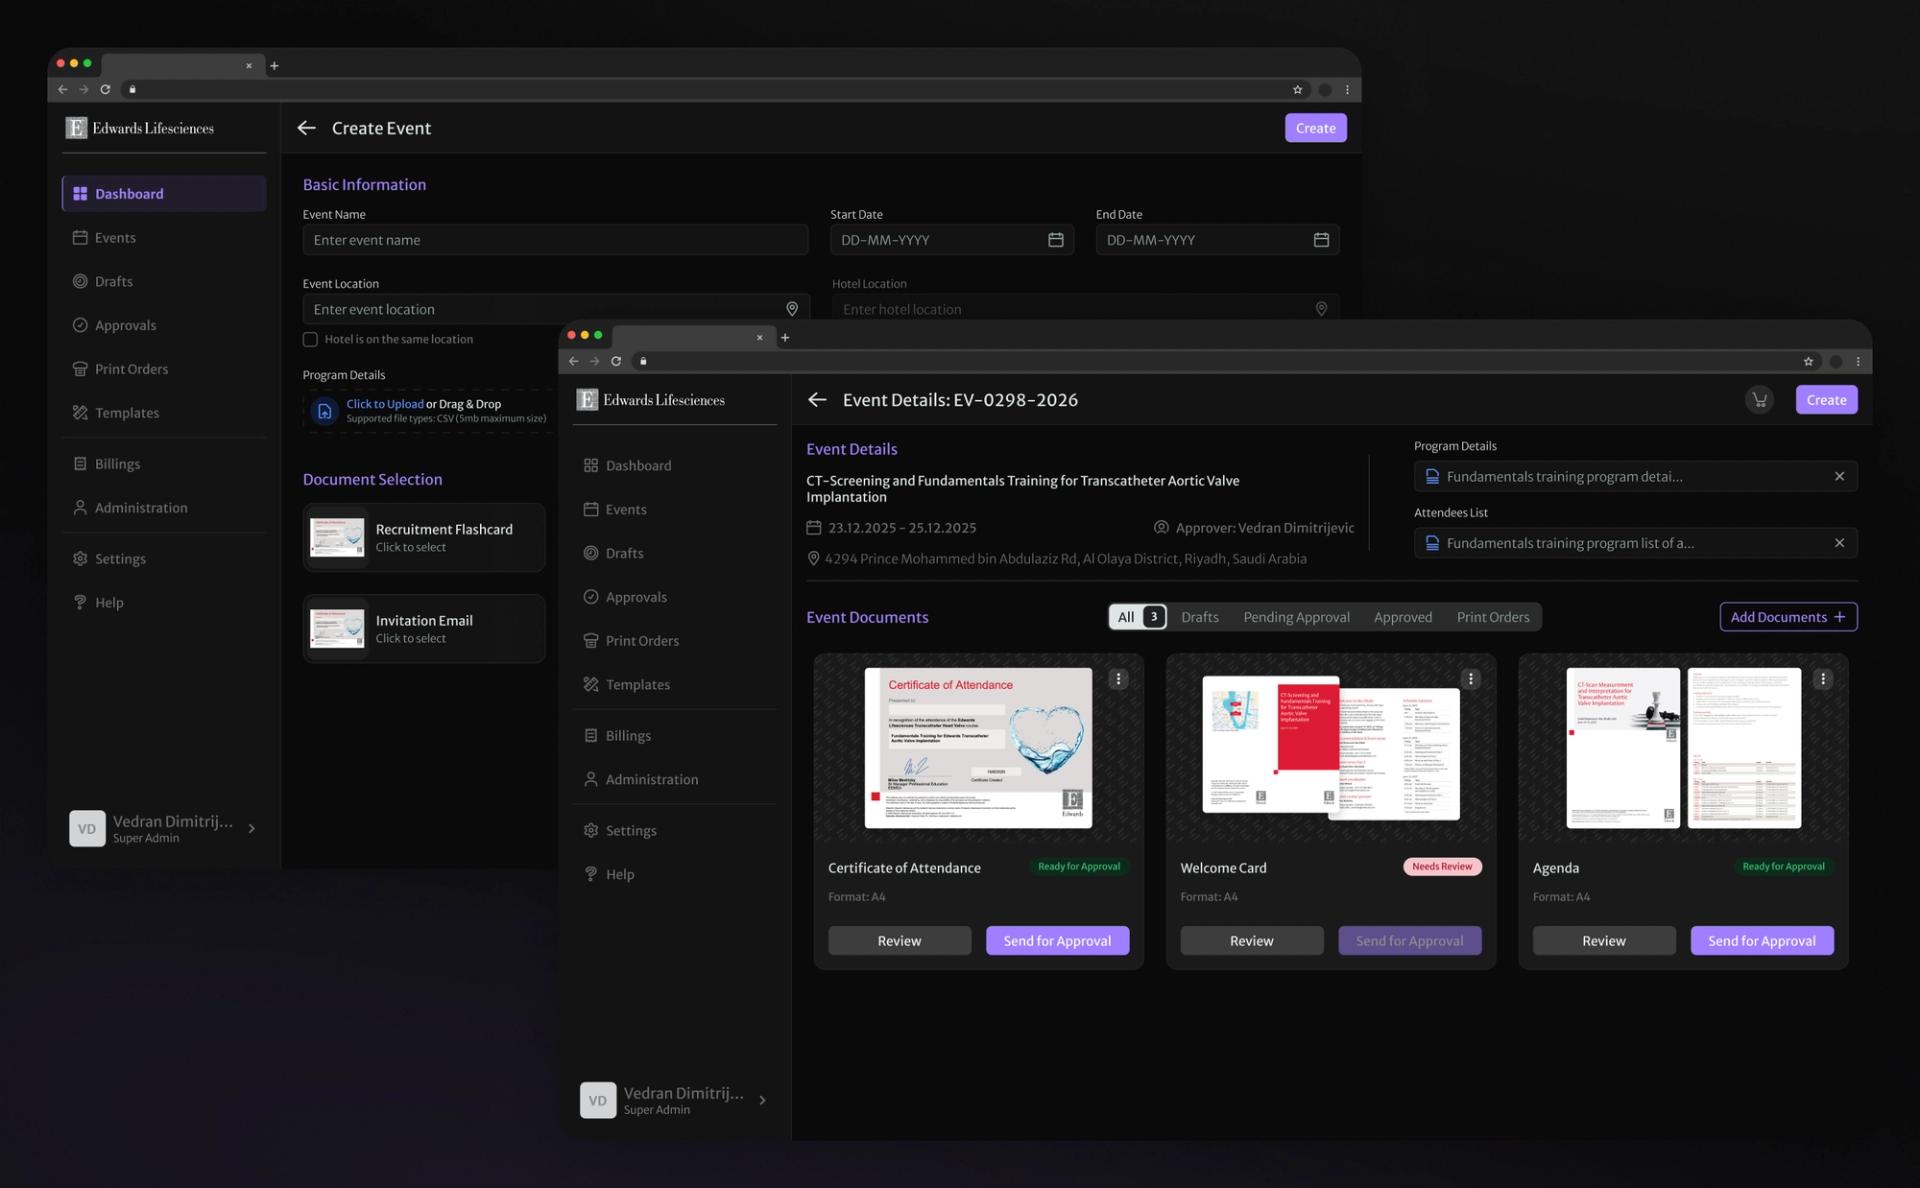The height and width of the screenshot is (1188, 1920).
Task: Click Create button in Event Details window
Action: pyautogui.click(x=1826, y=400)
